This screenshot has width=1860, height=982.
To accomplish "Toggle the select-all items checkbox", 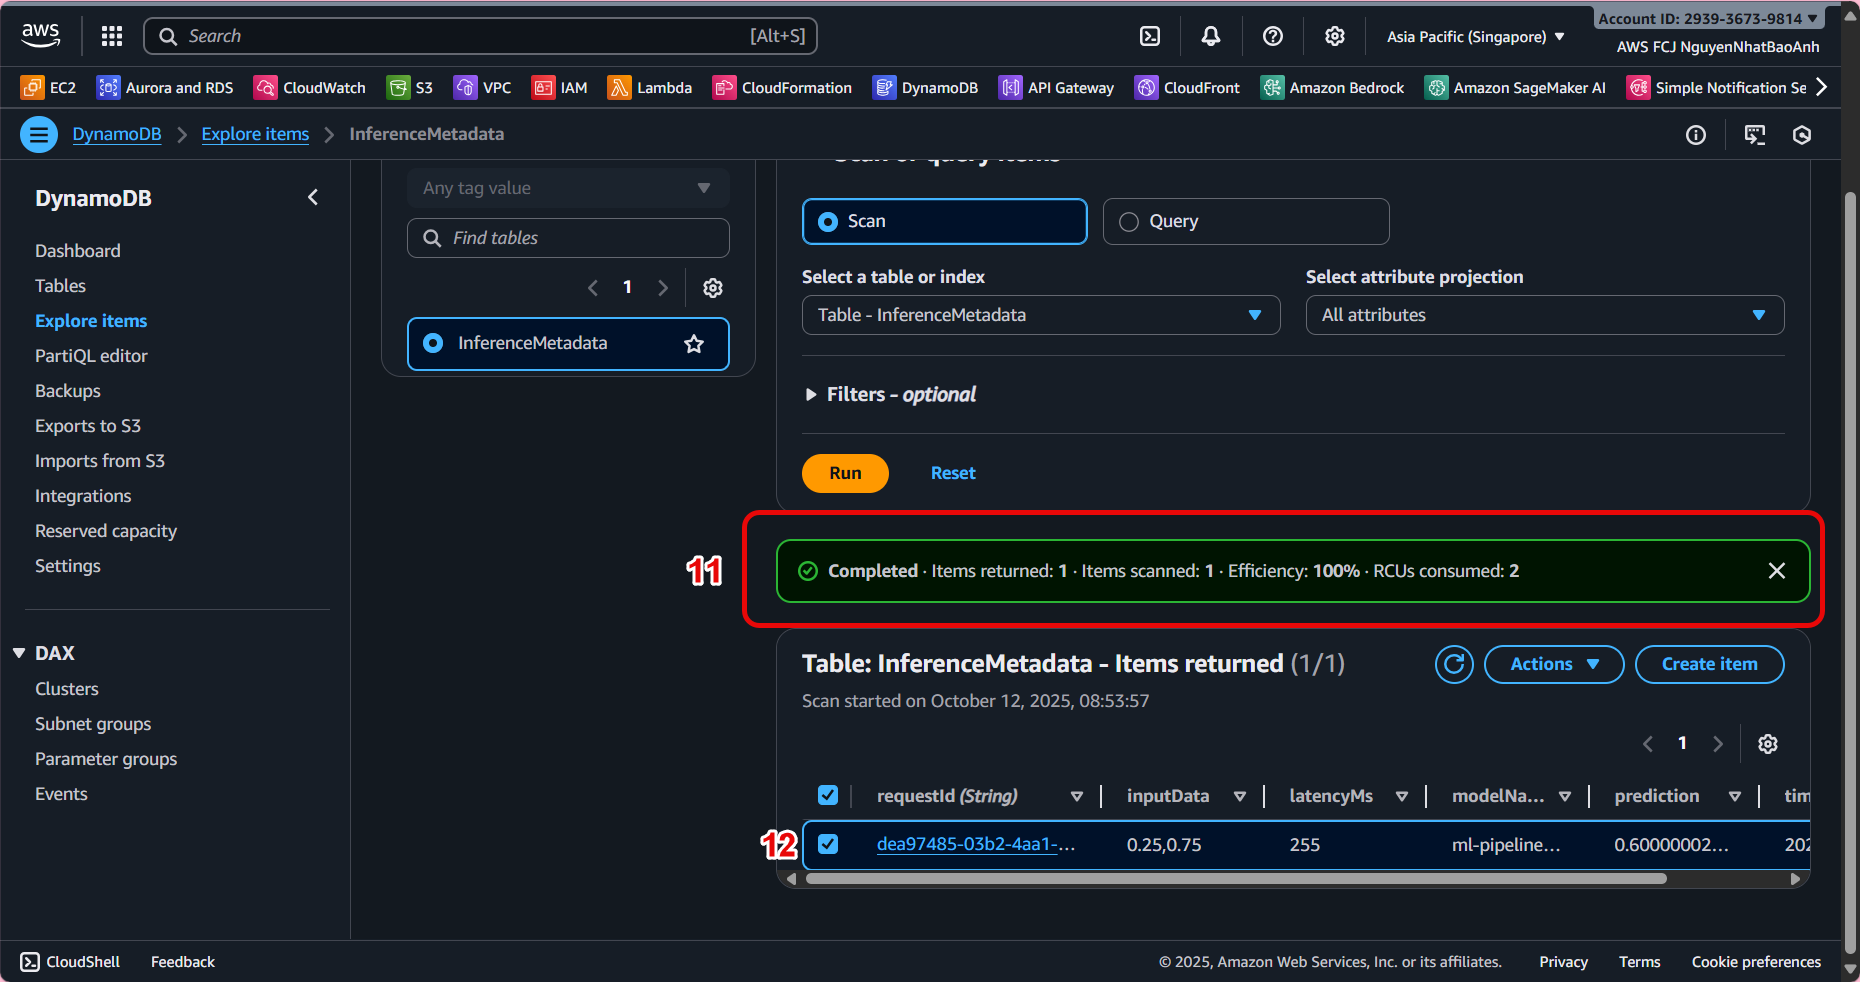I will 828,795.
